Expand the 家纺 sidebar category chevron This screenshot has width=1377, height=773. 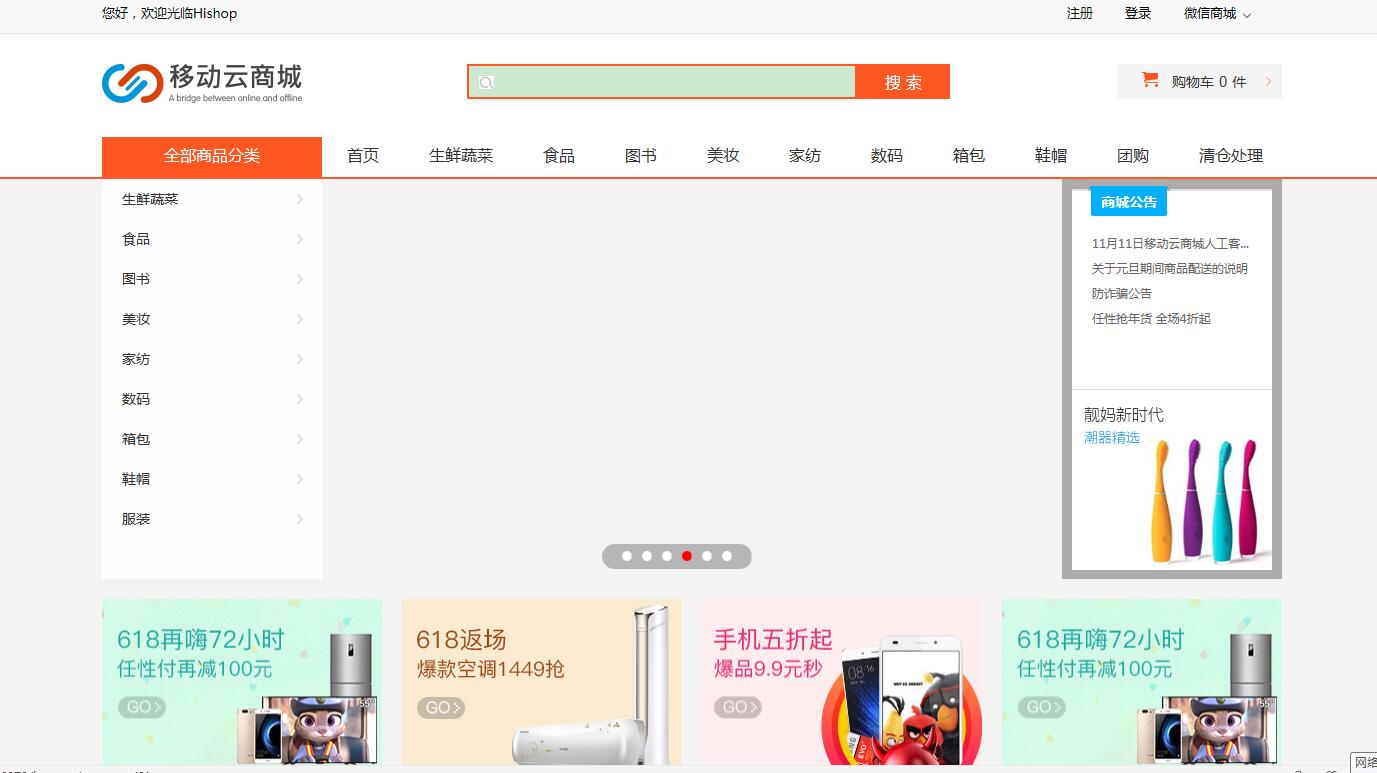pos(300,359)
